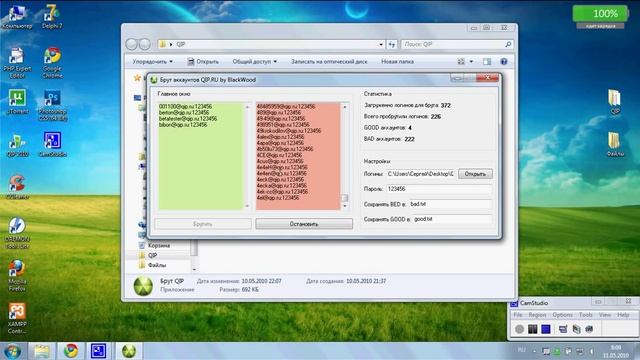This screenshot has width=640, height=360.
Task: Switch to the brute app on the taskbar
Action: pyautogui.click(x=129, y=351)
